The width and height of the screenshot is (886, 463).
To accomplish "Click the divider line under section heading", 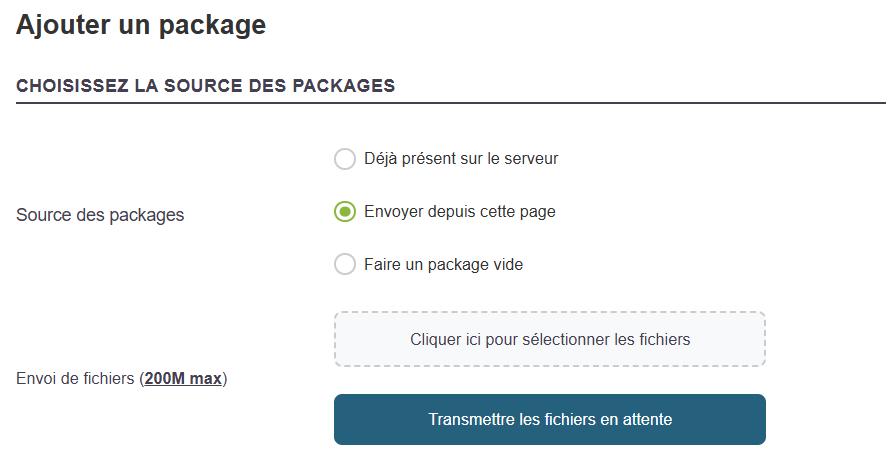I will pyautogui.click(x=450, y=103).
